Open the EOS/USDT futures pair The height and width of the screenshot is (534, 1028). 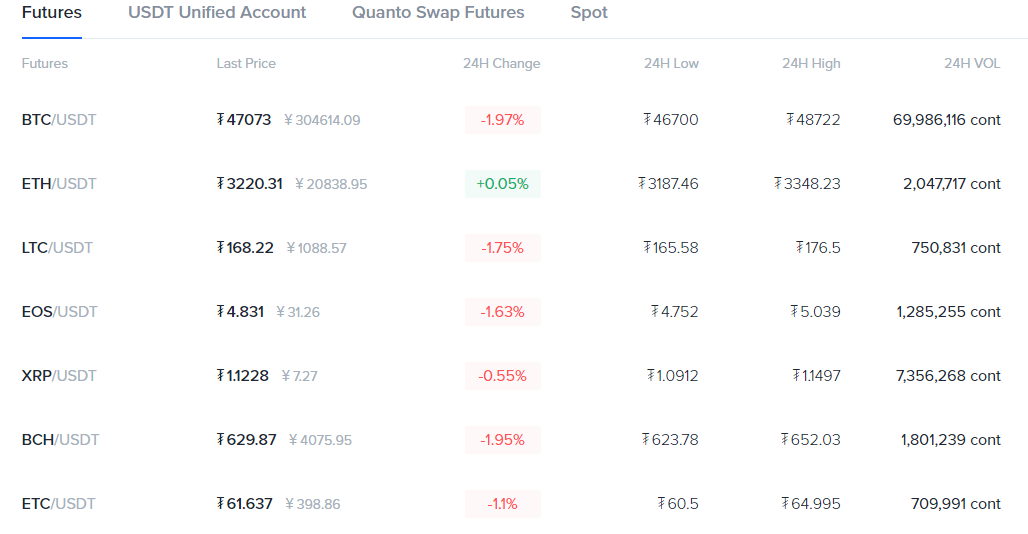[x=60, y=312]
